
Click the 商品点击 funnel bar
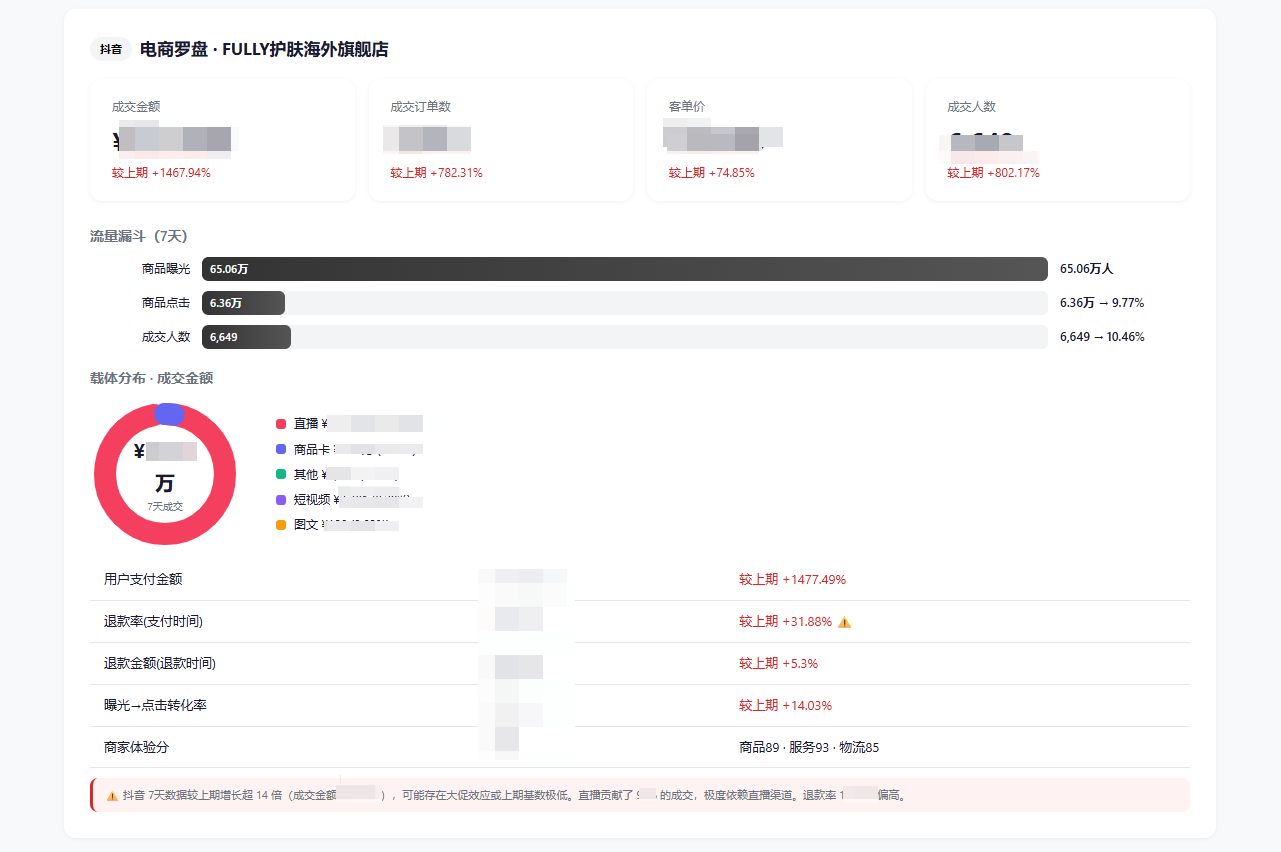click(243, 303)
